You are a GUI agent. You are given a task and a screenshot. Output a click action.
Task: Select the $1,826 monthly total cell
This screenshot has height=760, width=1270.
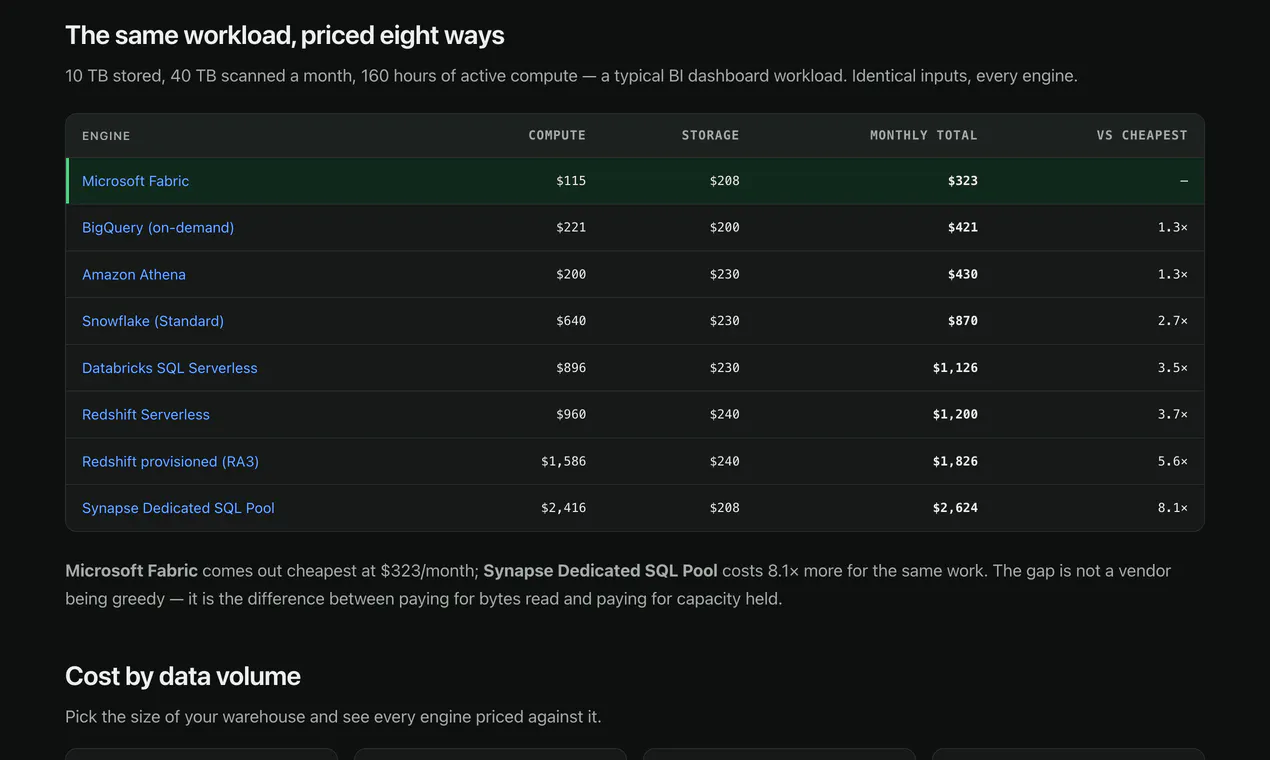click(955, 461)
